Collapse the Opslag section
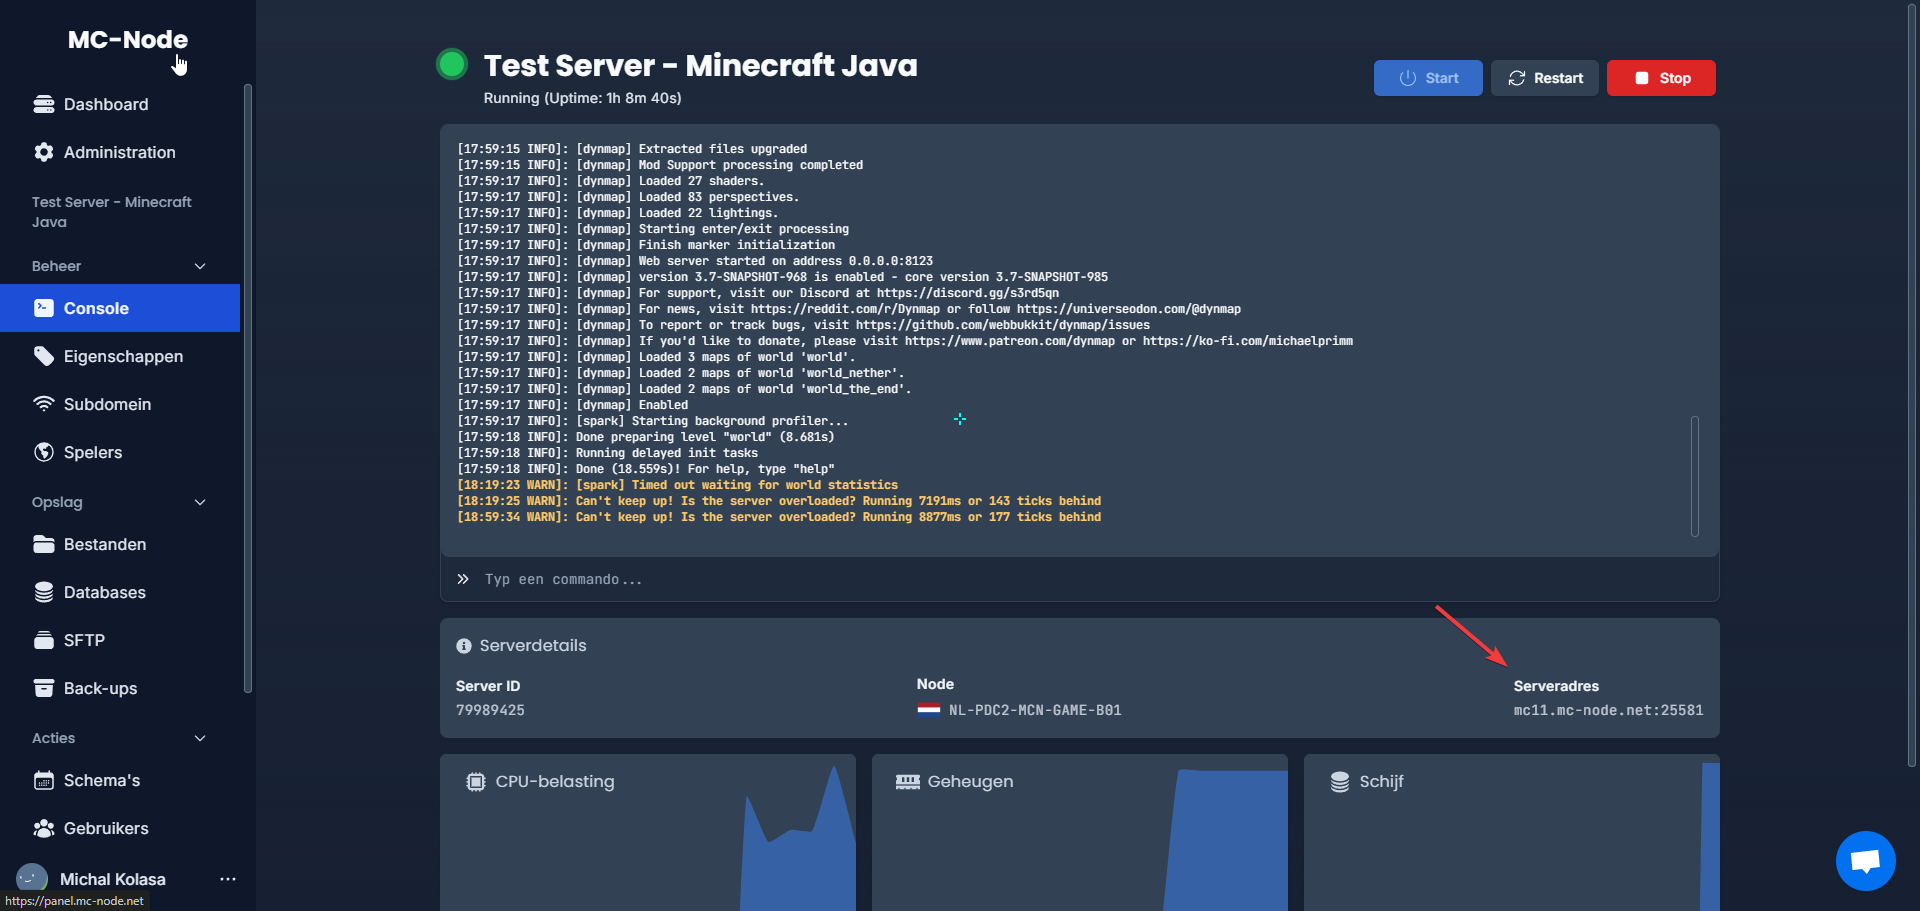Viewport: 1920px width, 911px height. point(200,502)
